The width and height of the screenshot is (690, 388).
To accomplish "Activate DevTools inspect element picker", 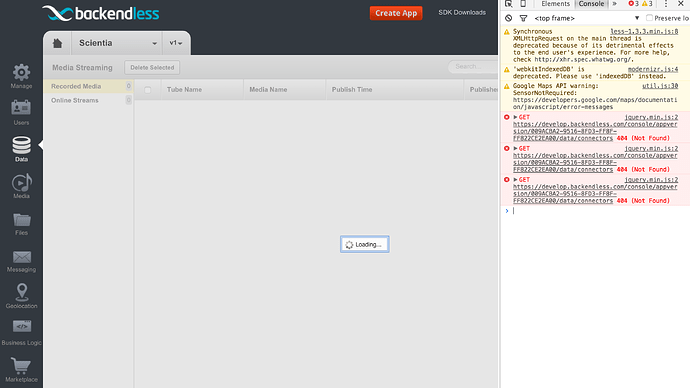I will coord(509,4).
